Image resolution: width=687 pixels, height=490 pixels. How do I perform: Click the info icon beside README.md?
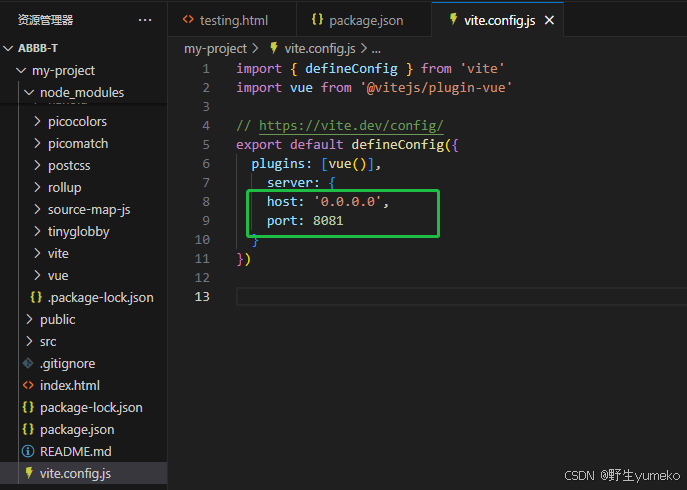28,451
